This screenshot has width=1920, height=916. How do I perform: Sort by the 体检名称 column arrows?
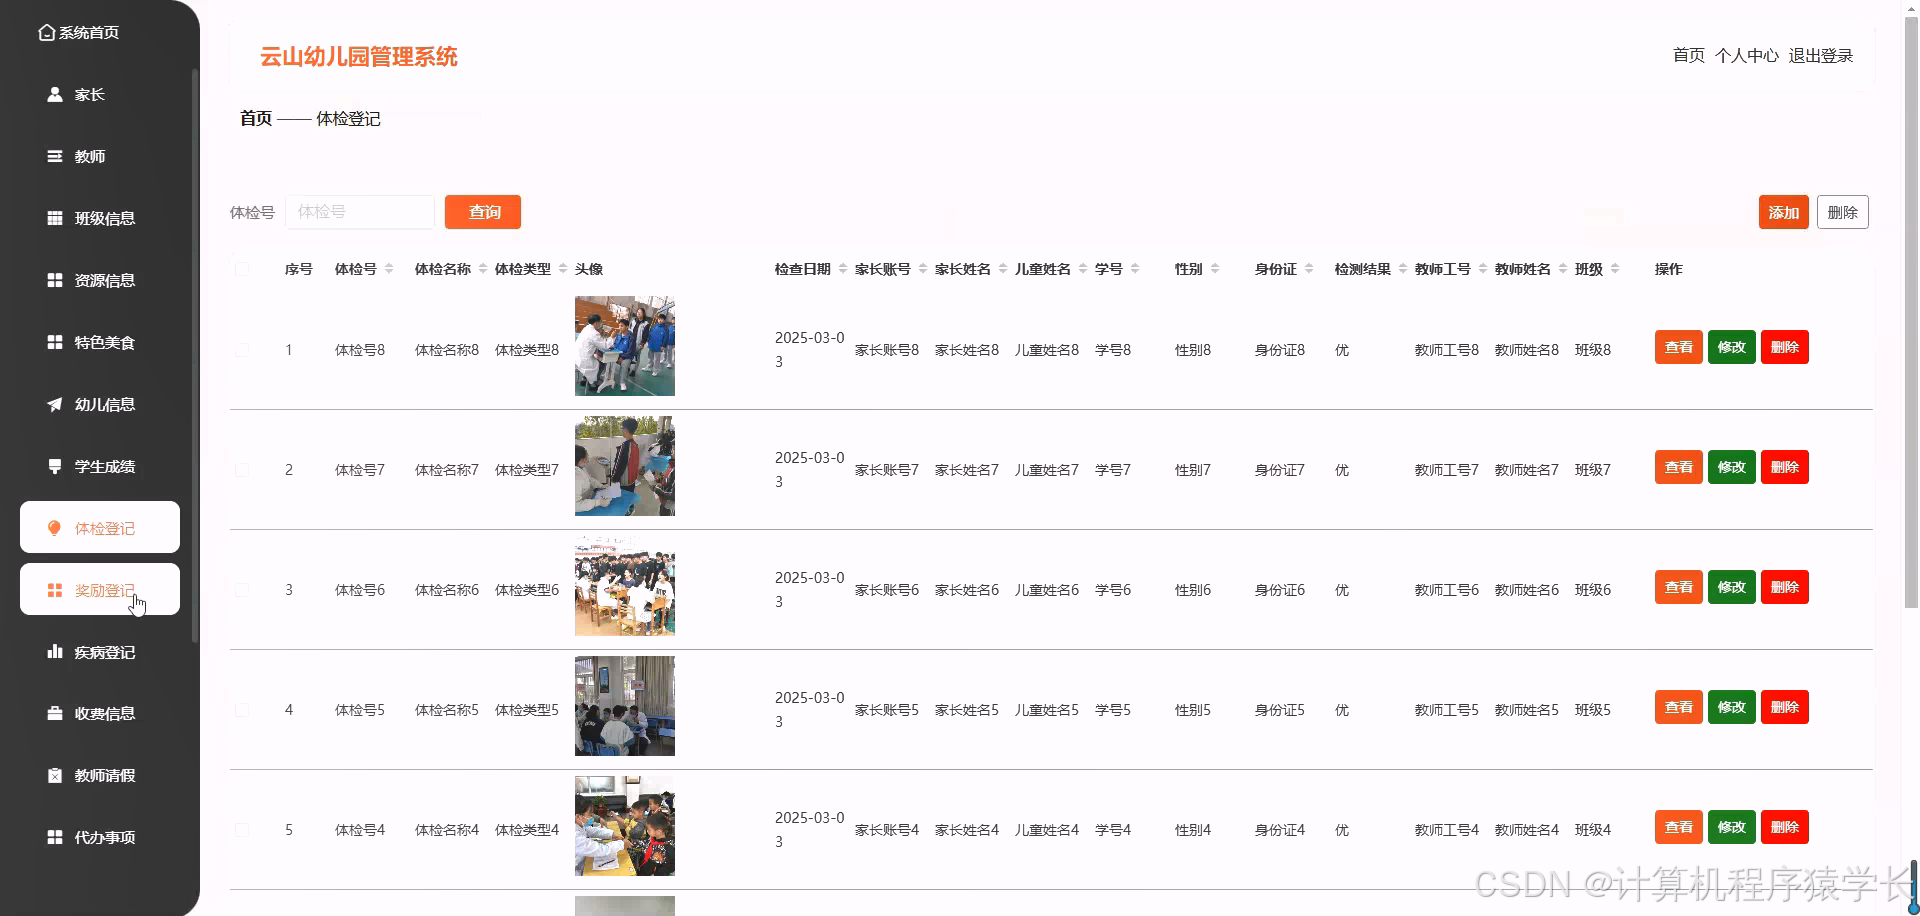click(x=483, y=269)
